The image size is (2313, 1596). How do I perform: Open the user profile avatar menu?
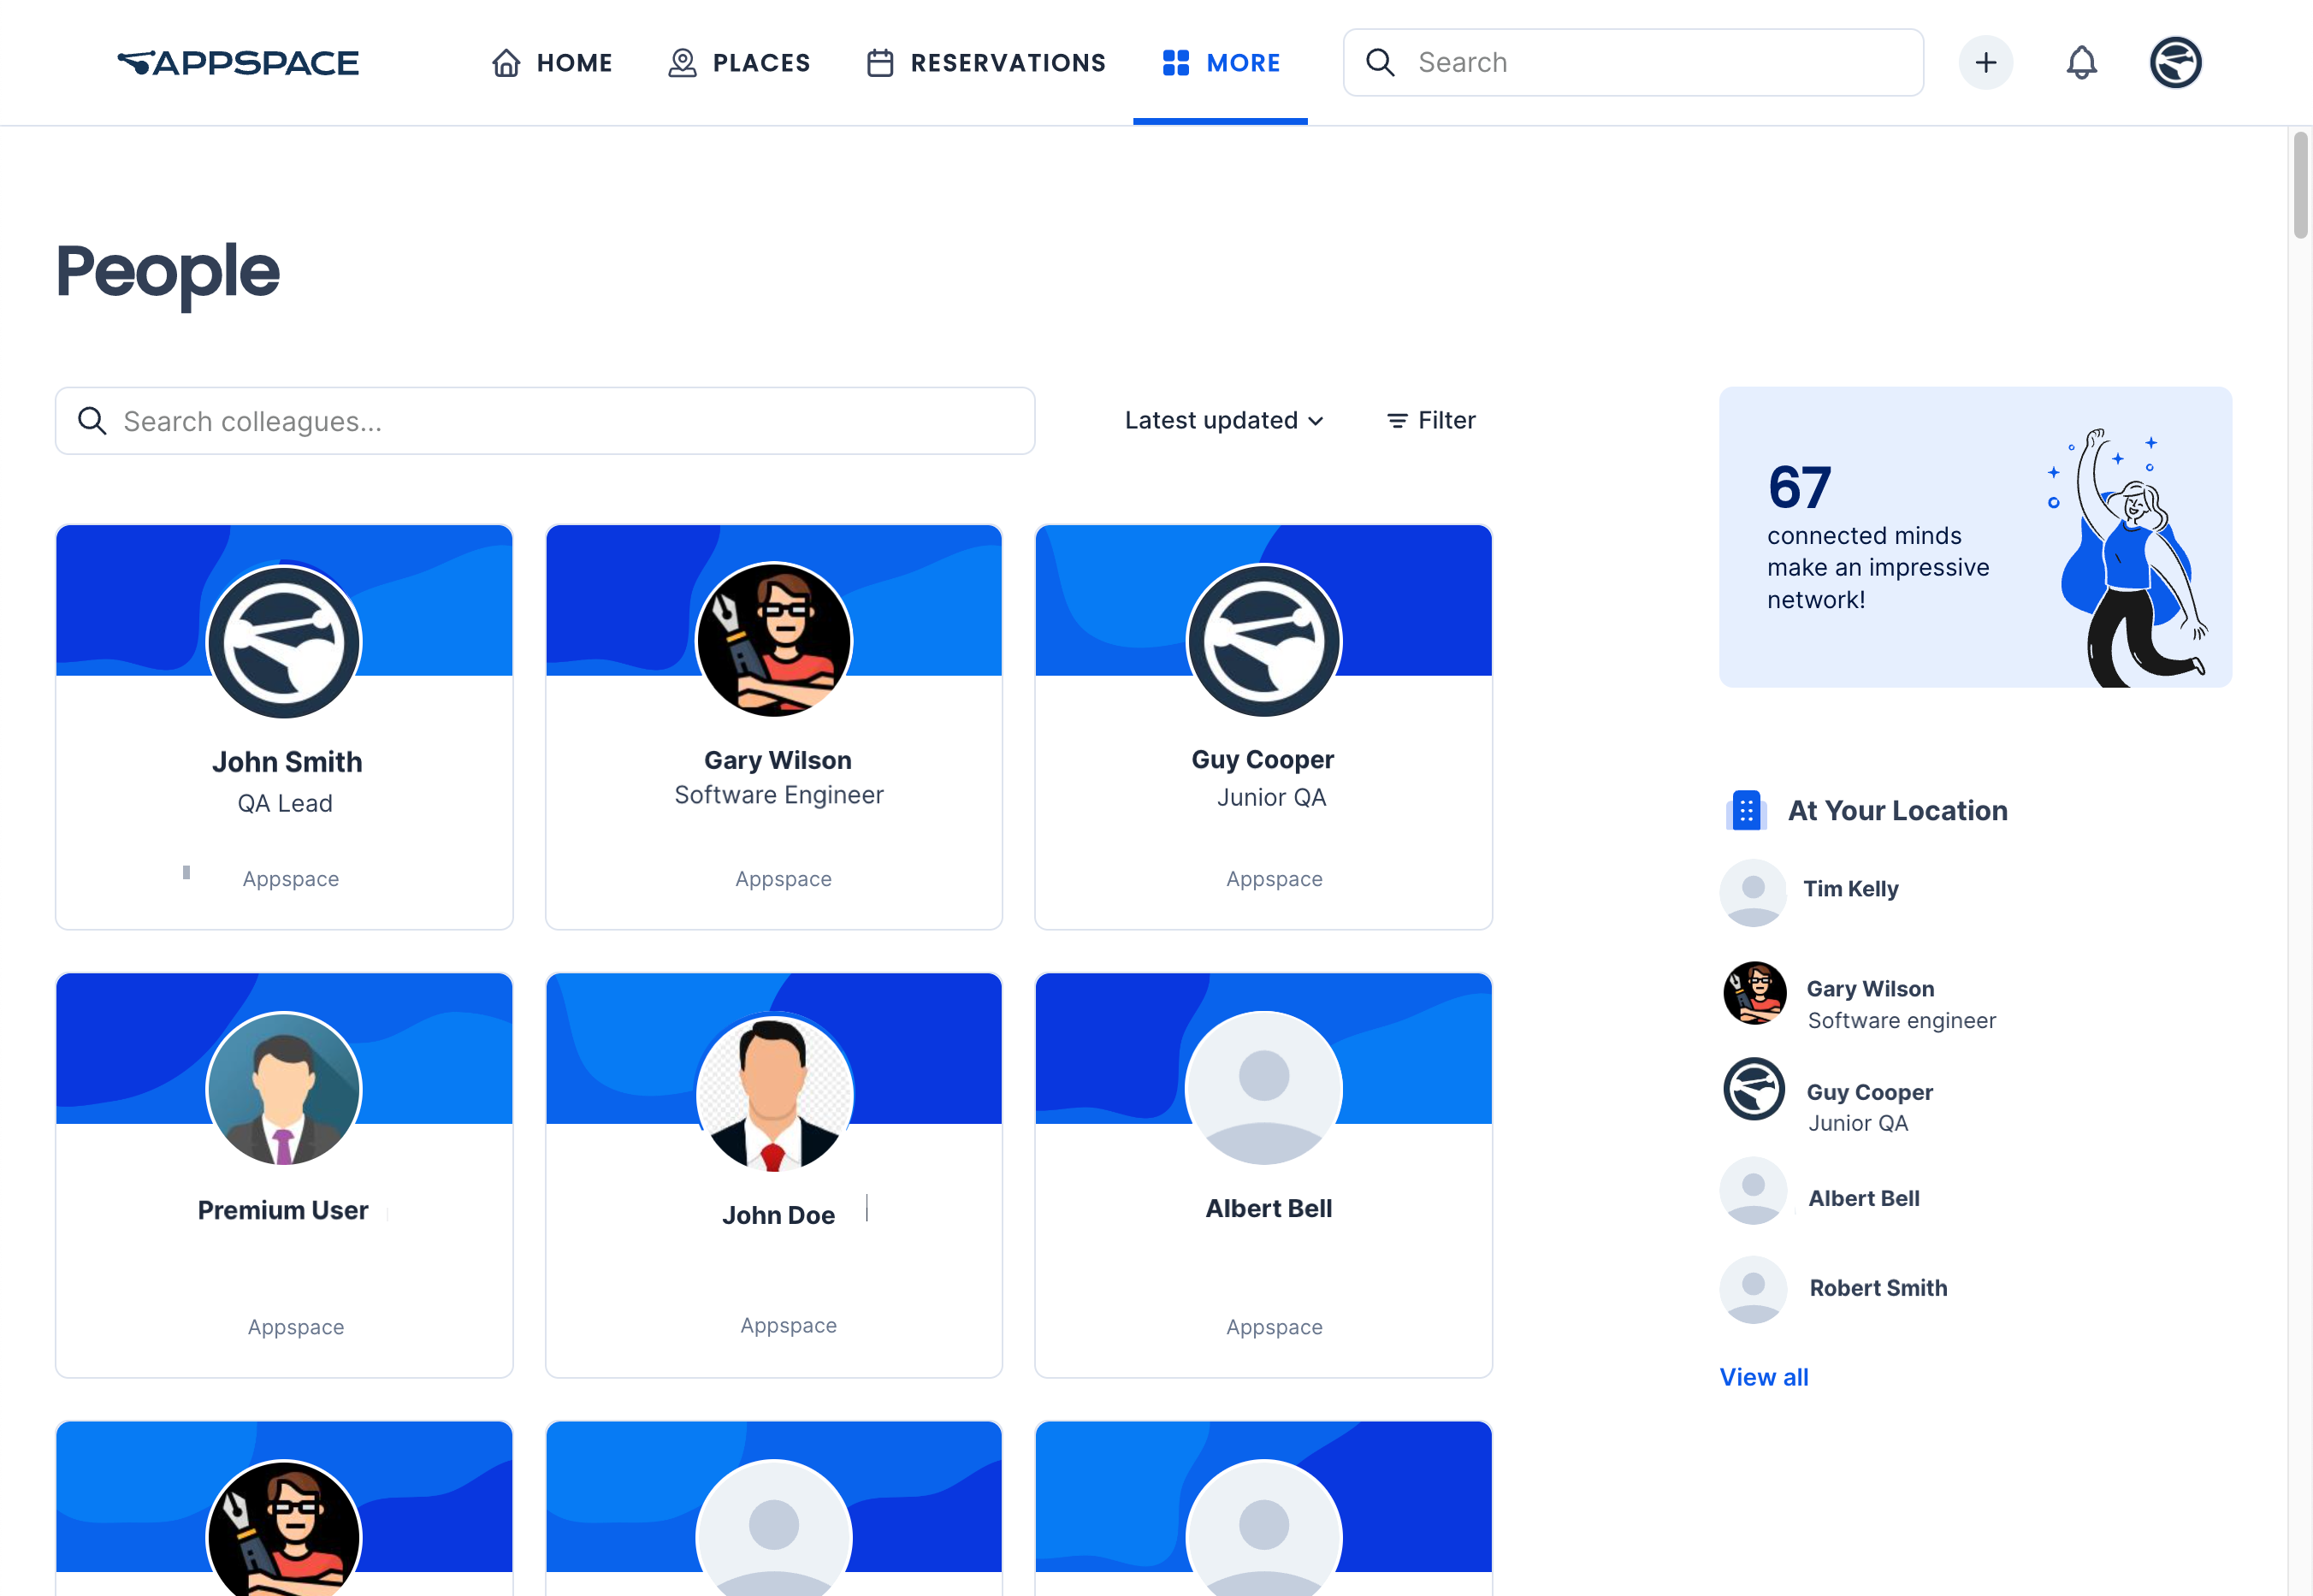click(x=2176, y=62)
